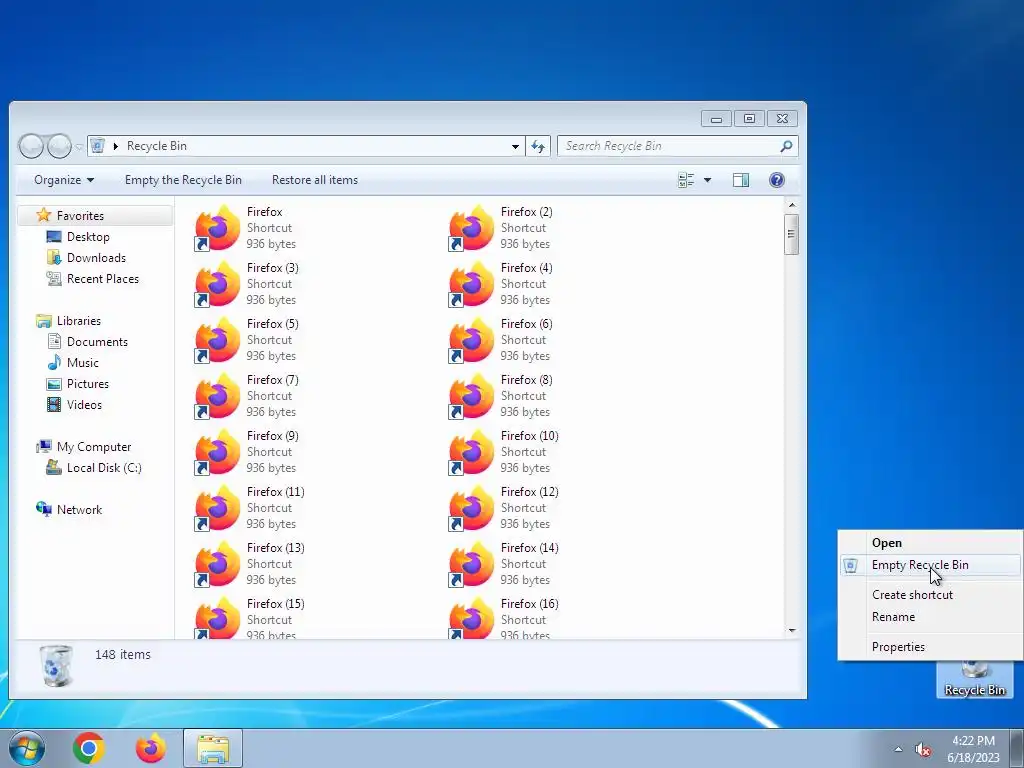
Task: Open Firefox from the taskbar
Action: point(151,748)
